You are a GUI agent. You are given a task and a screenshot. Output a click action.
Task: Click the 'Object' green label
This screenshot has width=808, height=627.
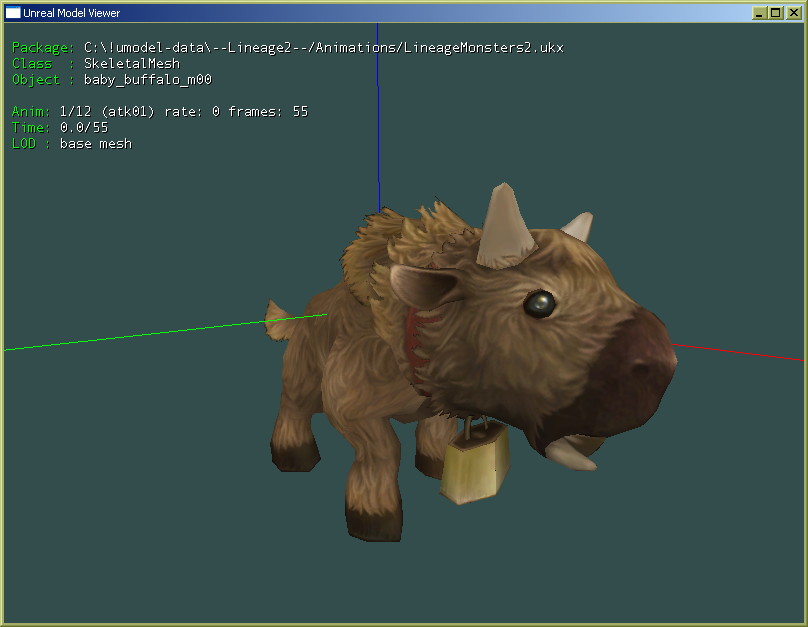tap(36, 80)
